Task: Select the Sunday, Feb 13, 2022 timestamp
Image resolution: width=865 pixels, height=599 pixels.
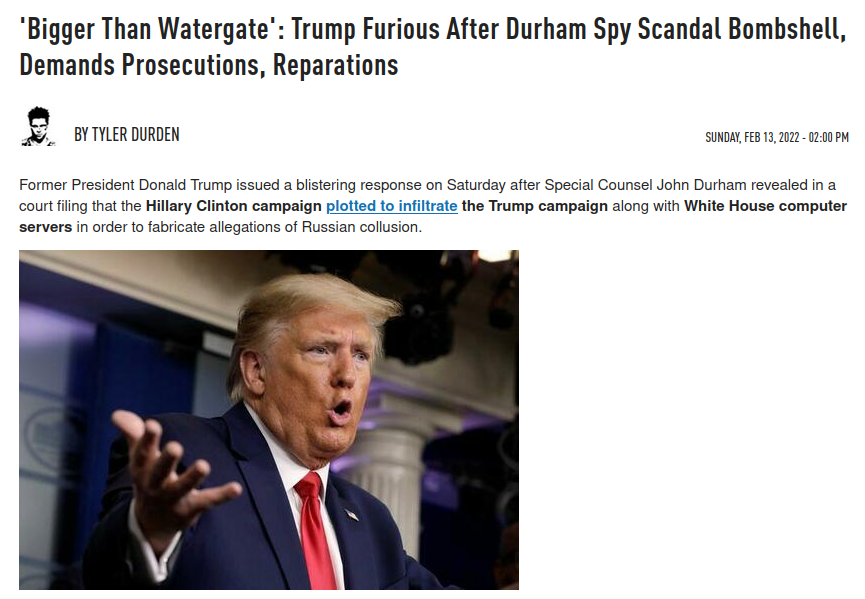Action: 777,137
